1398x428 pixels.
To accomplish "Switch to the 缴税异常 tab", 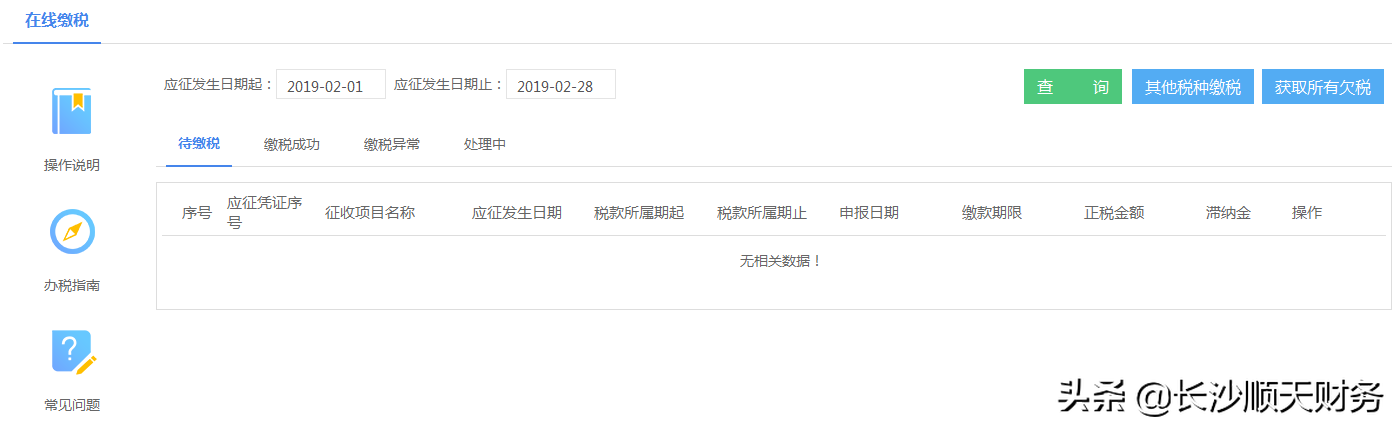I will tap(392, 144).
